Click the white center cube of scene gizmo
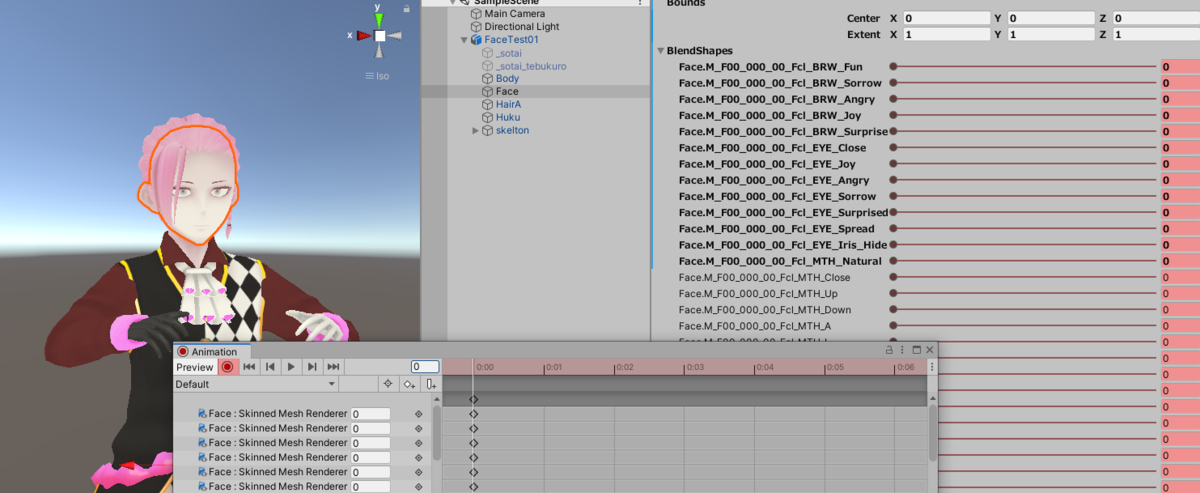1200x493 pixels. [x=380, y=35]
